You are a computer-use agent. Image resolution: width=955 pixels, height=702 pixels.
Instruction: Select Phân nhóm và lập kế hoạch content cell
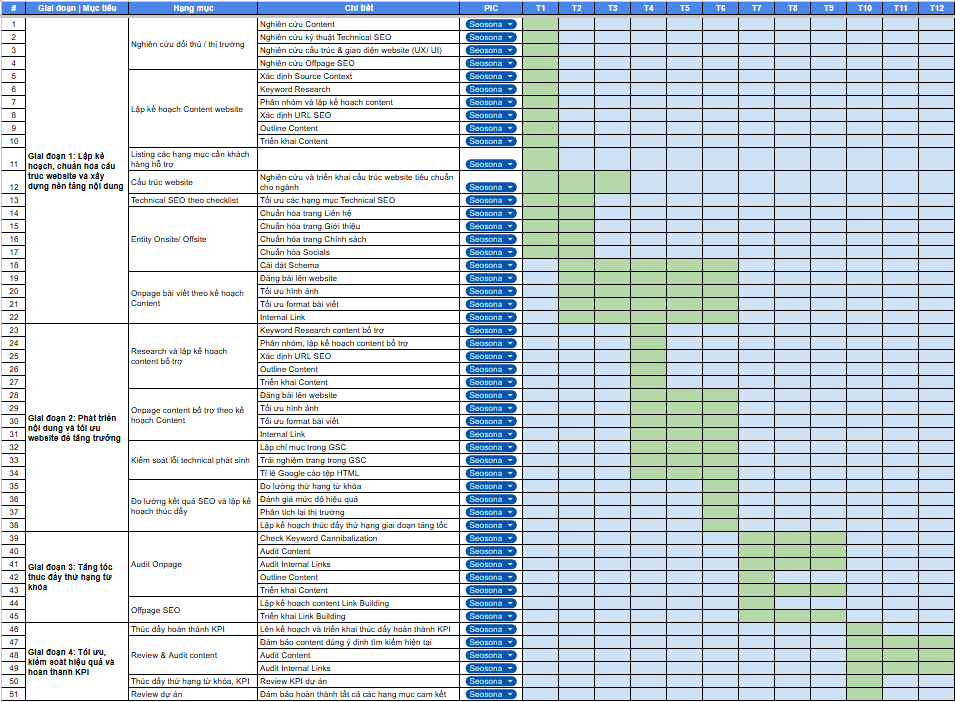point(359,102)
